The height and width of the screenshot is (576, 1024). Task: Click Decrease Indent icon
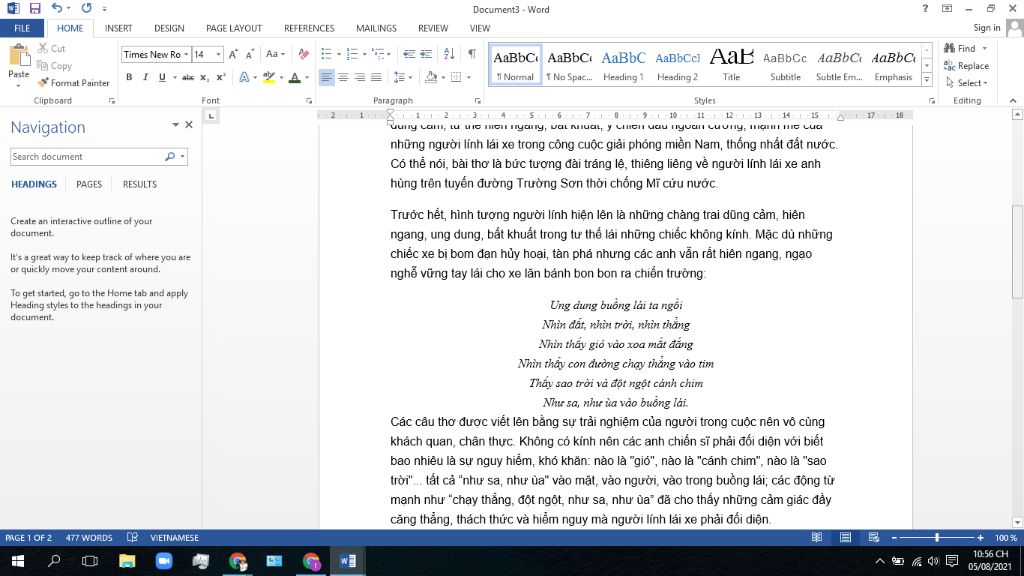[409, 54]
